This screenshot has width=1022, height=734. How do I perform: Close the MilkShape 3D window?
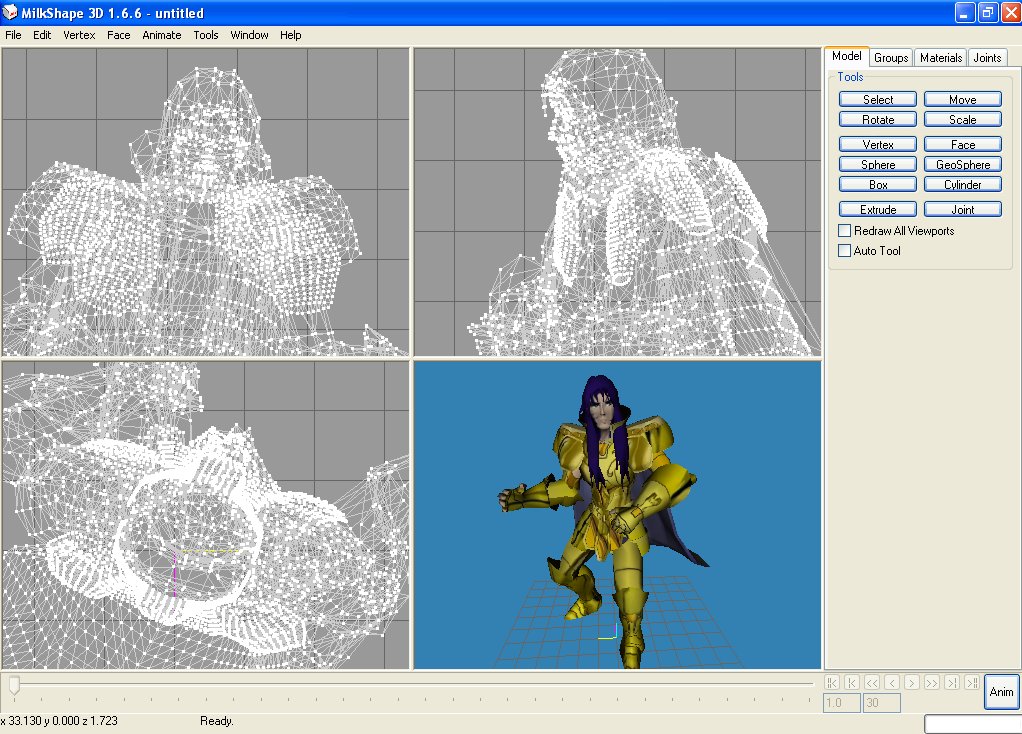[x=1011, y=12]
